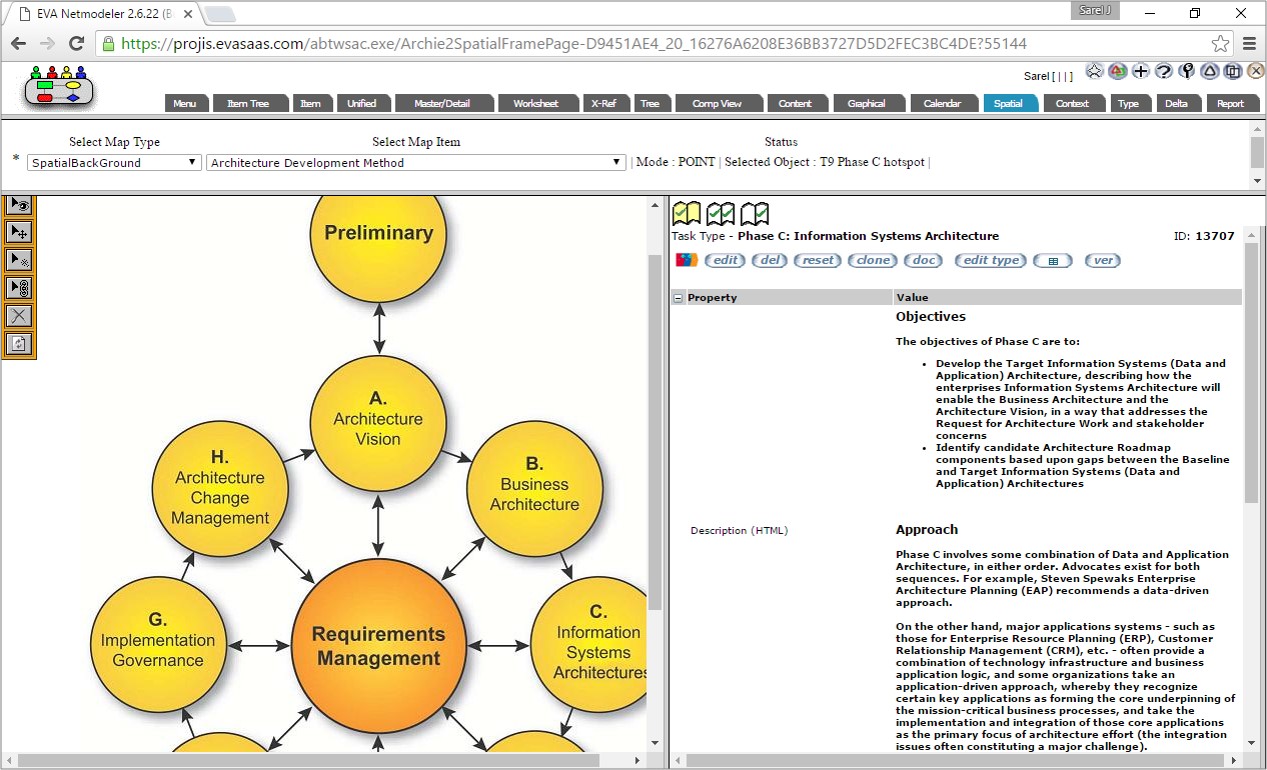Reload the browser page
Image resolution: width=1267 pixels, height=770 pixels.
click(76, 44)
